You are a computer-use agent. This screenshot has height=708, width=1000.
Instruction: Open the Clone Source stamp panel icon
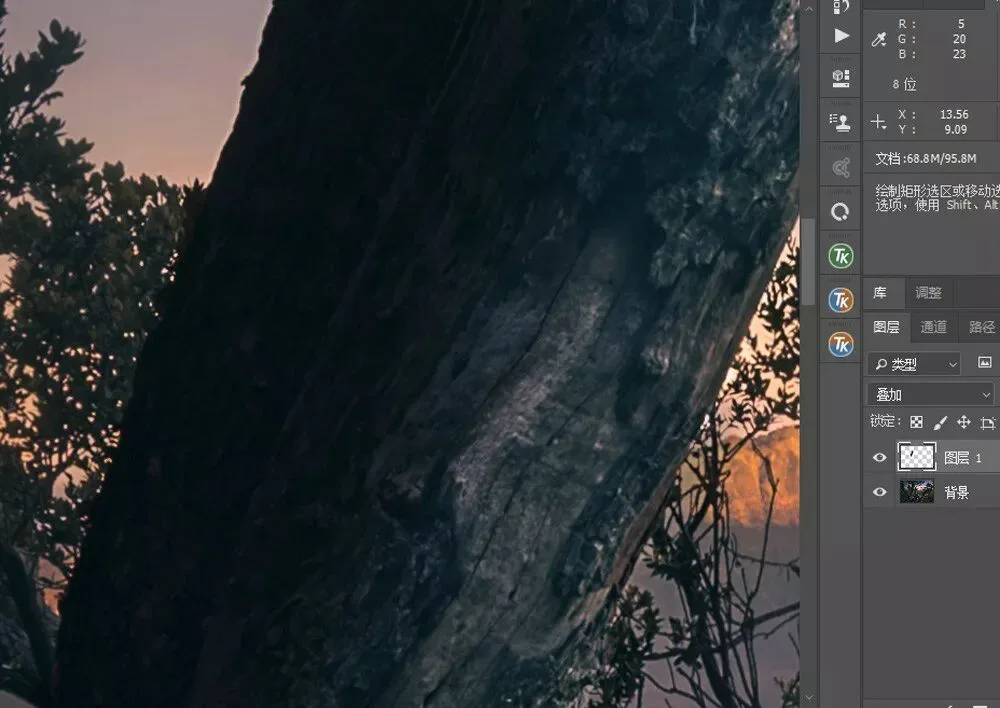[x=841, y=121]
